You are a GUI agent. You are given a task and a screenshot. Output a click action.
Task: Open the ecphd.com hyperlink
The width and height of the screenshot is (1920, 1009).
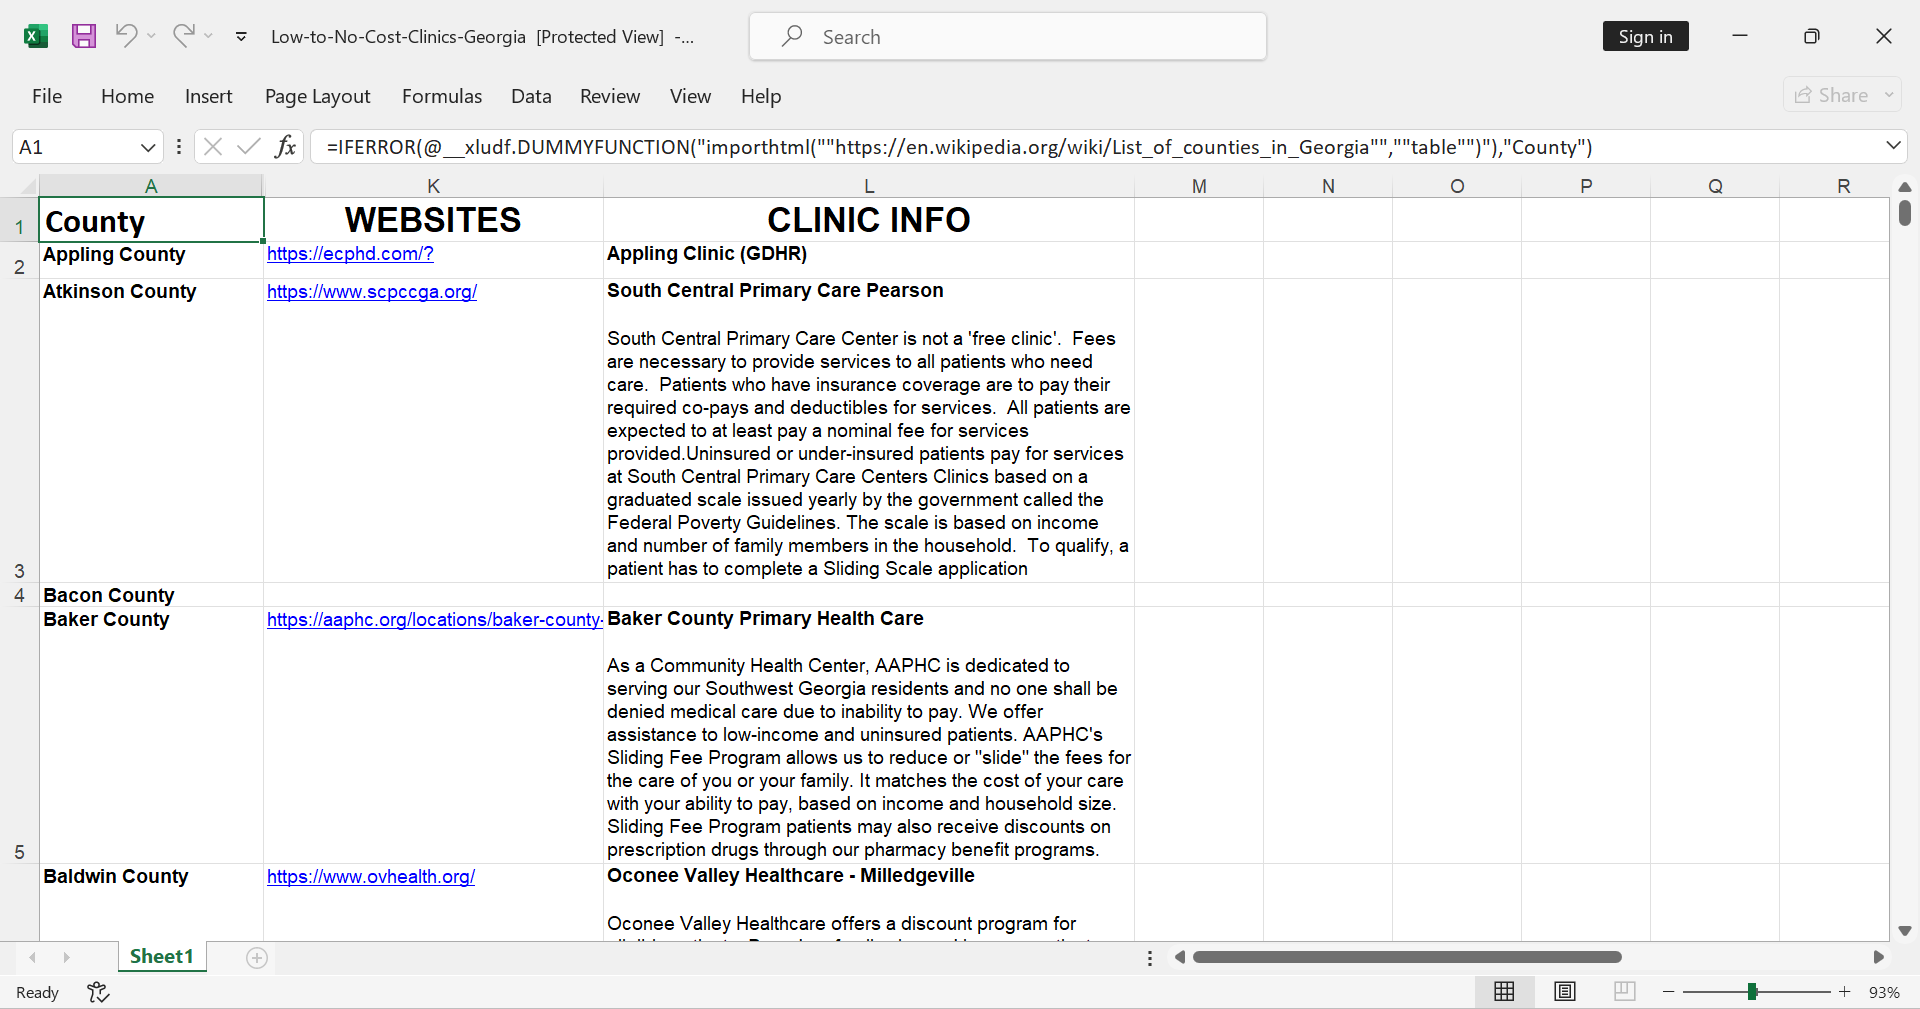point(350,254)
